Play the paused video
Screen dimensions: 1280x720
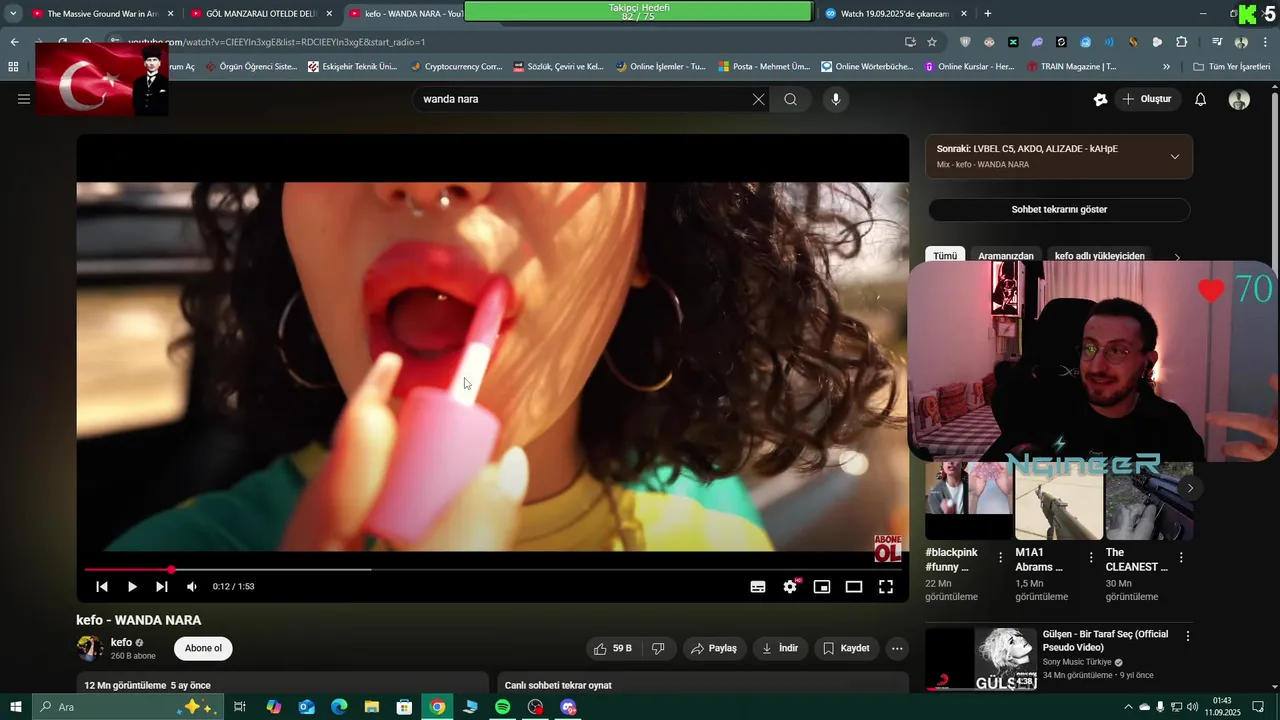[132, 587]
